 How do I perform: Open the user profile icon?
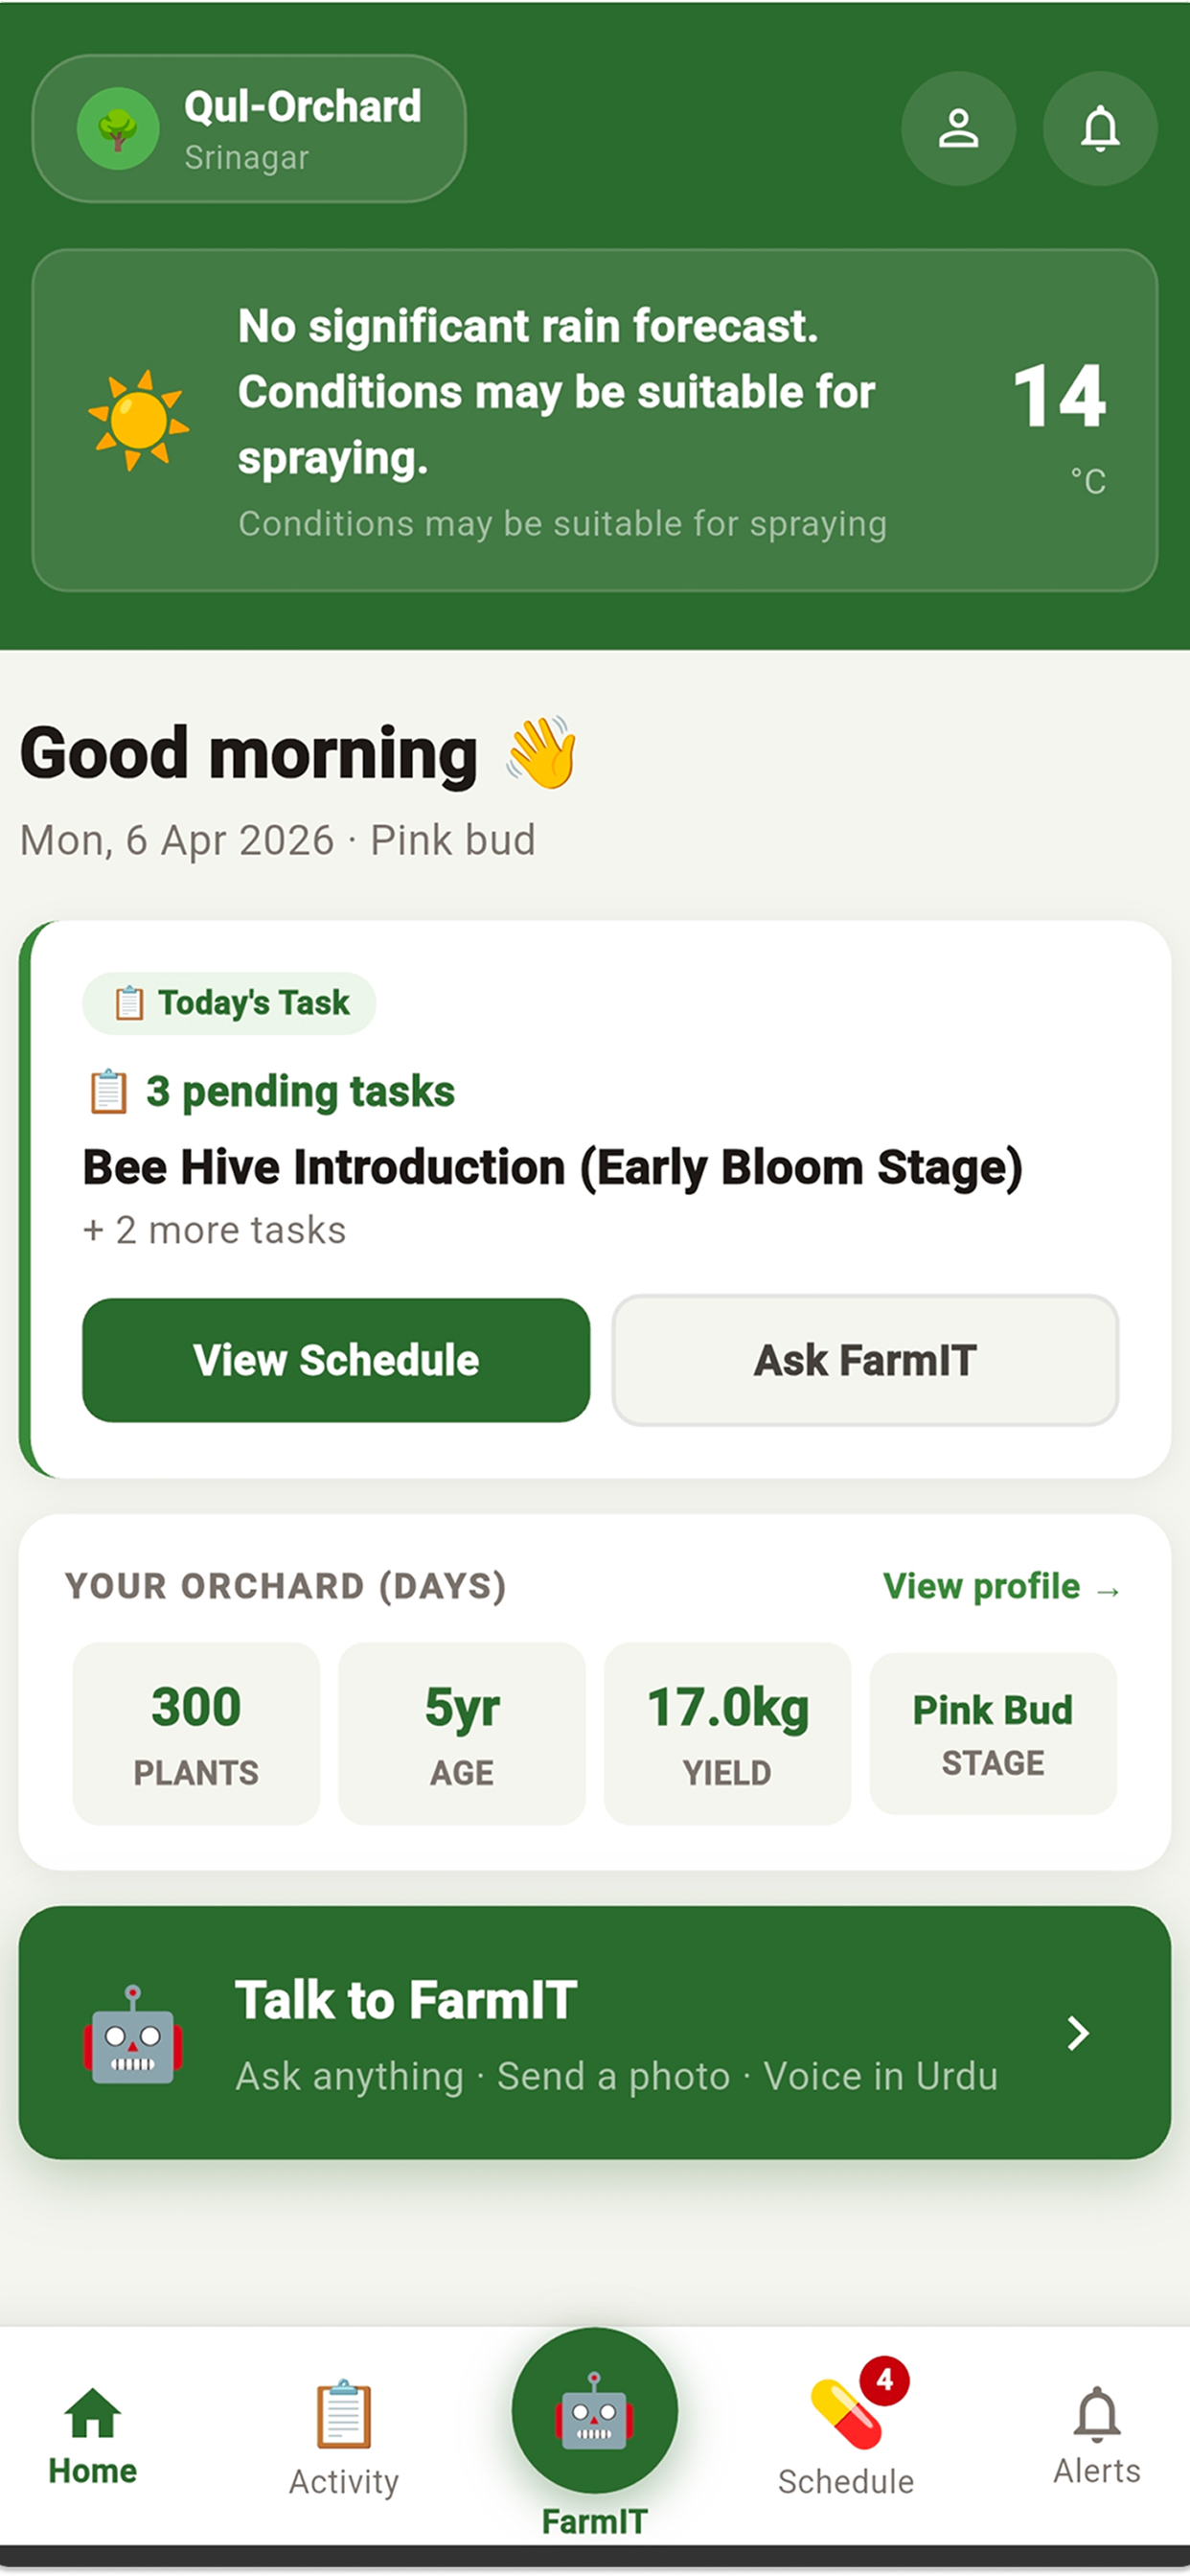coord(958,128)
